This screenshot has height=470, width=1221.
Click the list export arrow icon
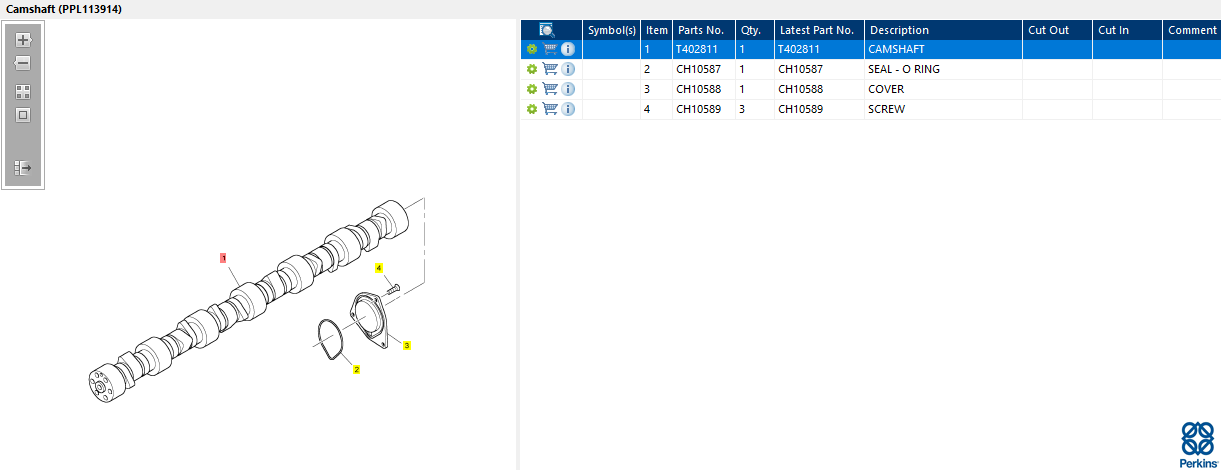(x=23, y=168)
